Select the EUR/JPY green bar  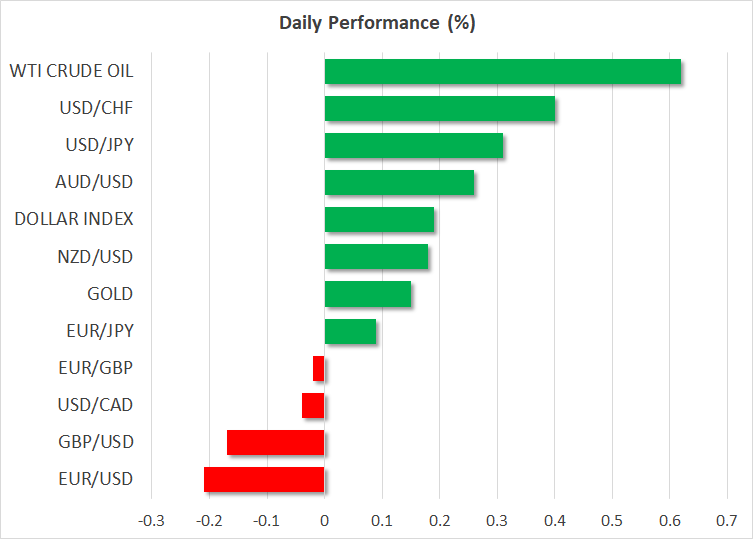click(350, 331)
